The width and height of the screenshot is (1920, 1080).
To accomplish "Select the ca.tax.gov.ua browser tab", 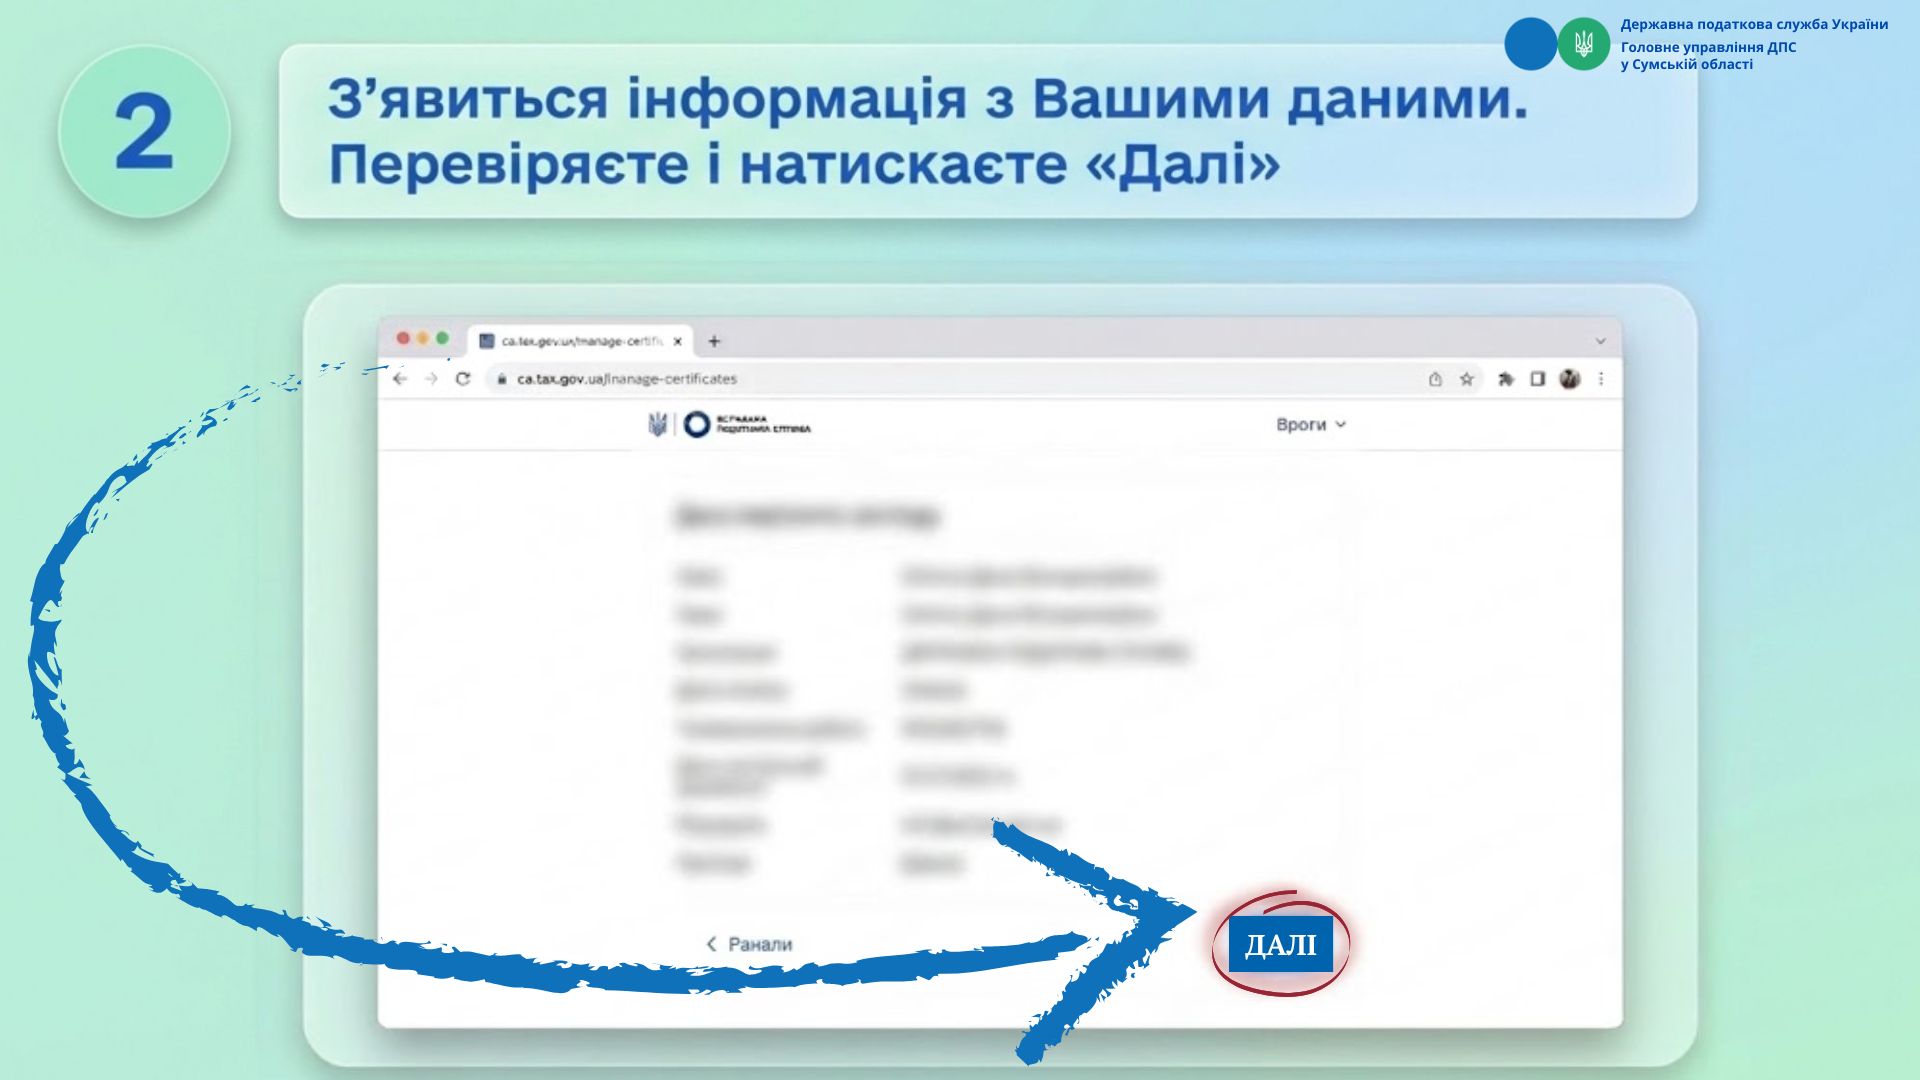I will click(580, 341).
